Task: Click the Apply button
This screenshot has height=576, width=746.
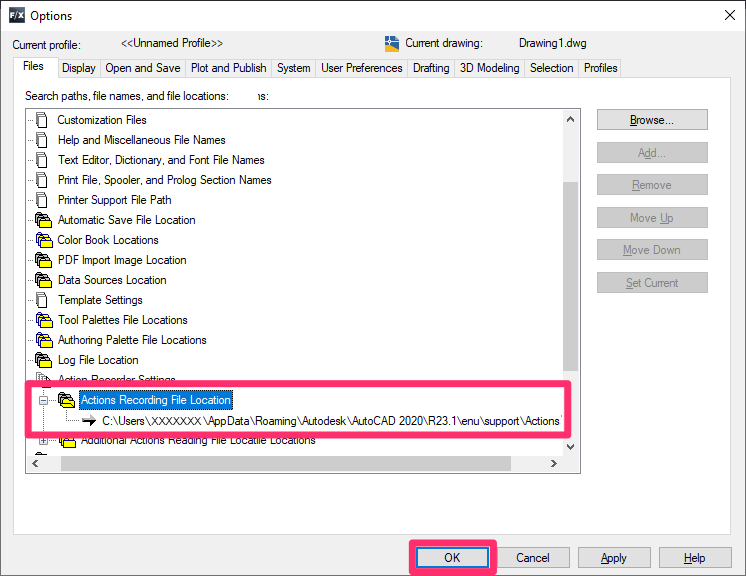Action: click(614, 557)
